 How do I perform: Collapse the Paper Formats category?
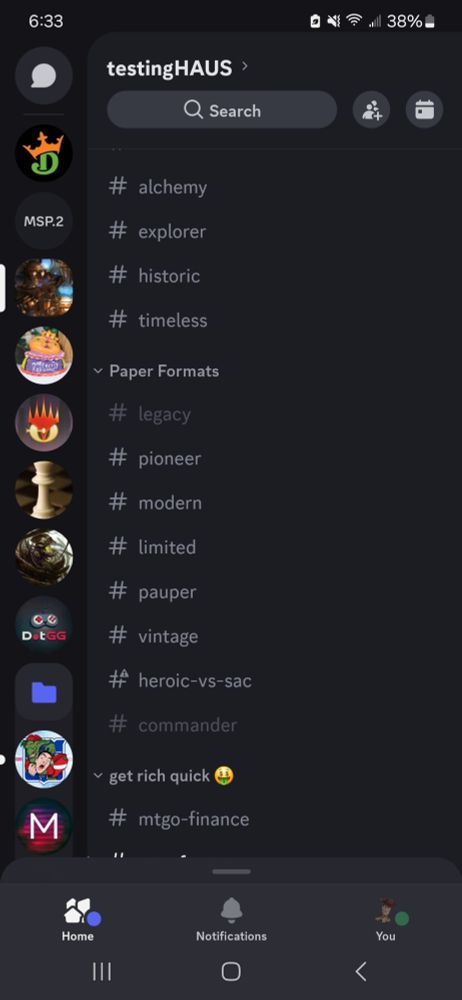(156, 371)
